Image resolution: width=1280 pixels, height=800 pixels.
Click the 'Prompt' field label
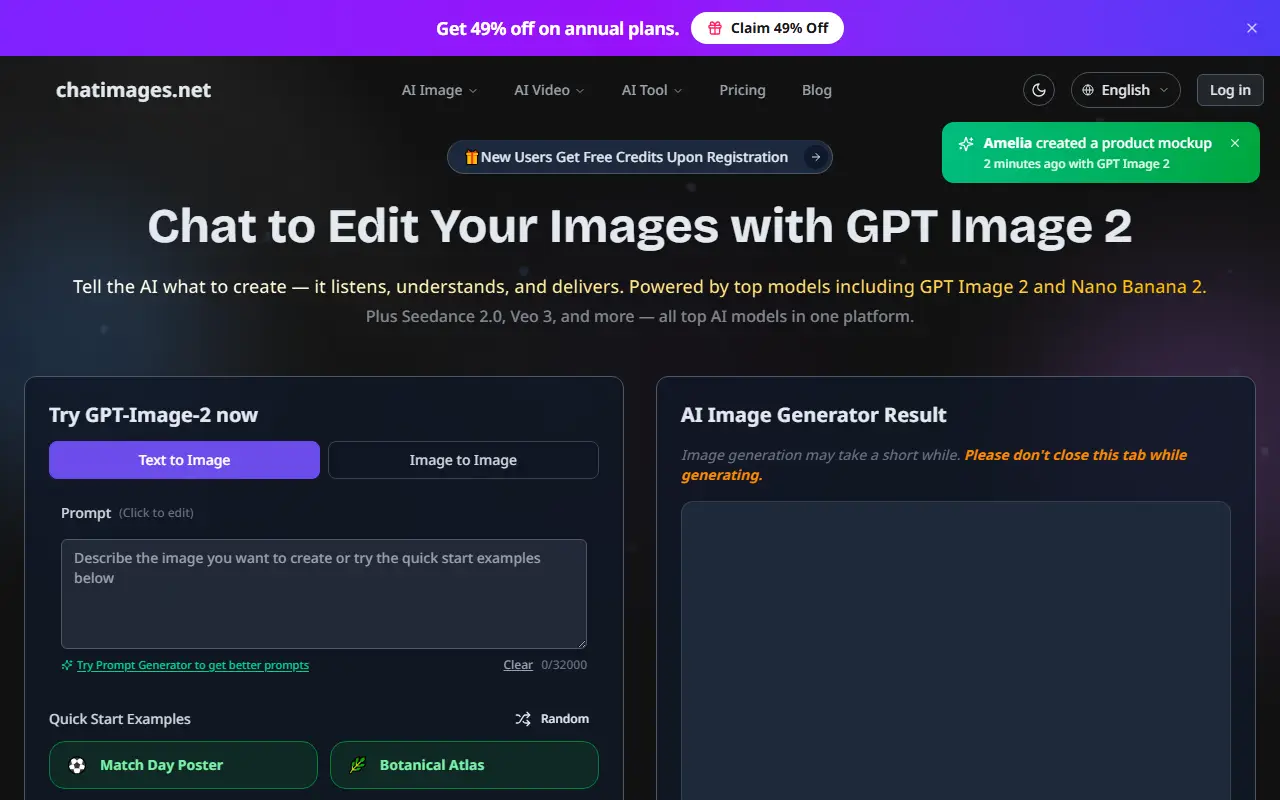(86, 513)
